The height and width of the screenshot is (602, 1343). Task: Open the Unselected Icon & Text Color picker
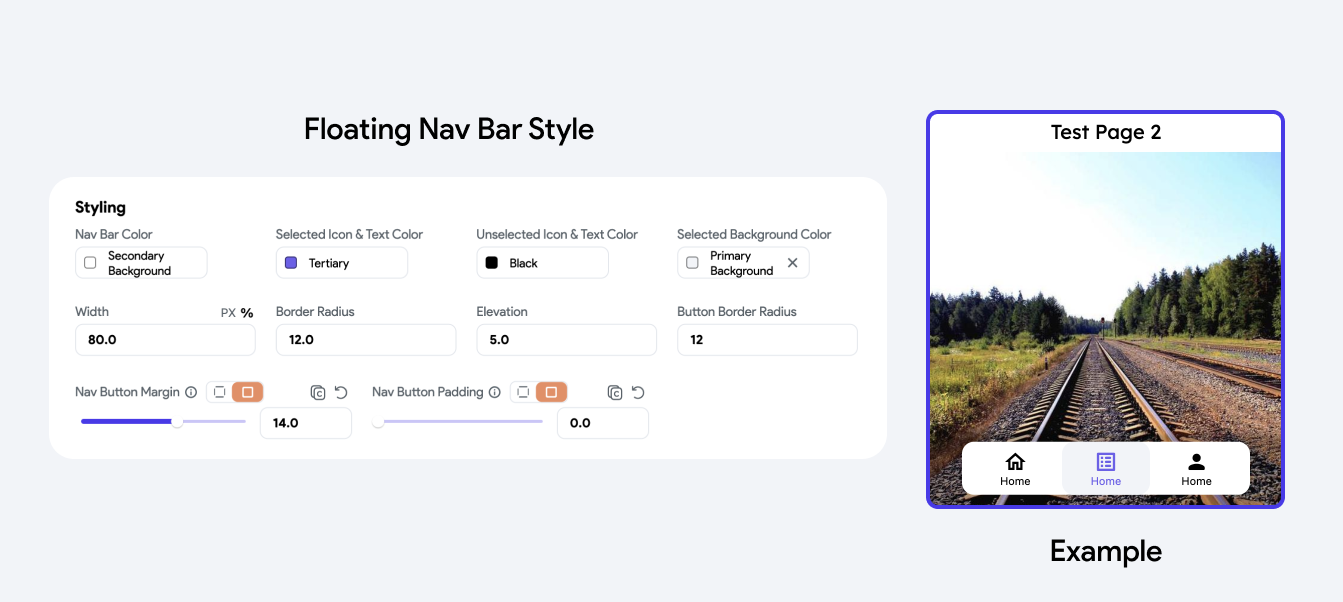pos(542,263)
